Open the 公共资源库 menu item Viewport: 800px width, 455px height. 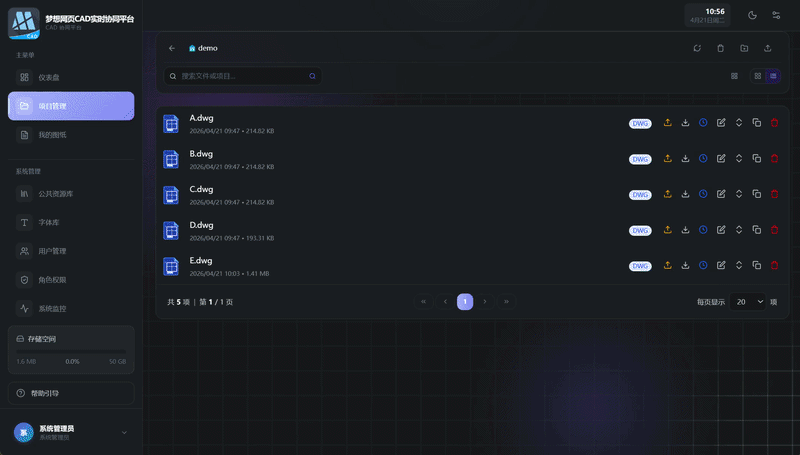pyautogui.click(x=71, y=194)
